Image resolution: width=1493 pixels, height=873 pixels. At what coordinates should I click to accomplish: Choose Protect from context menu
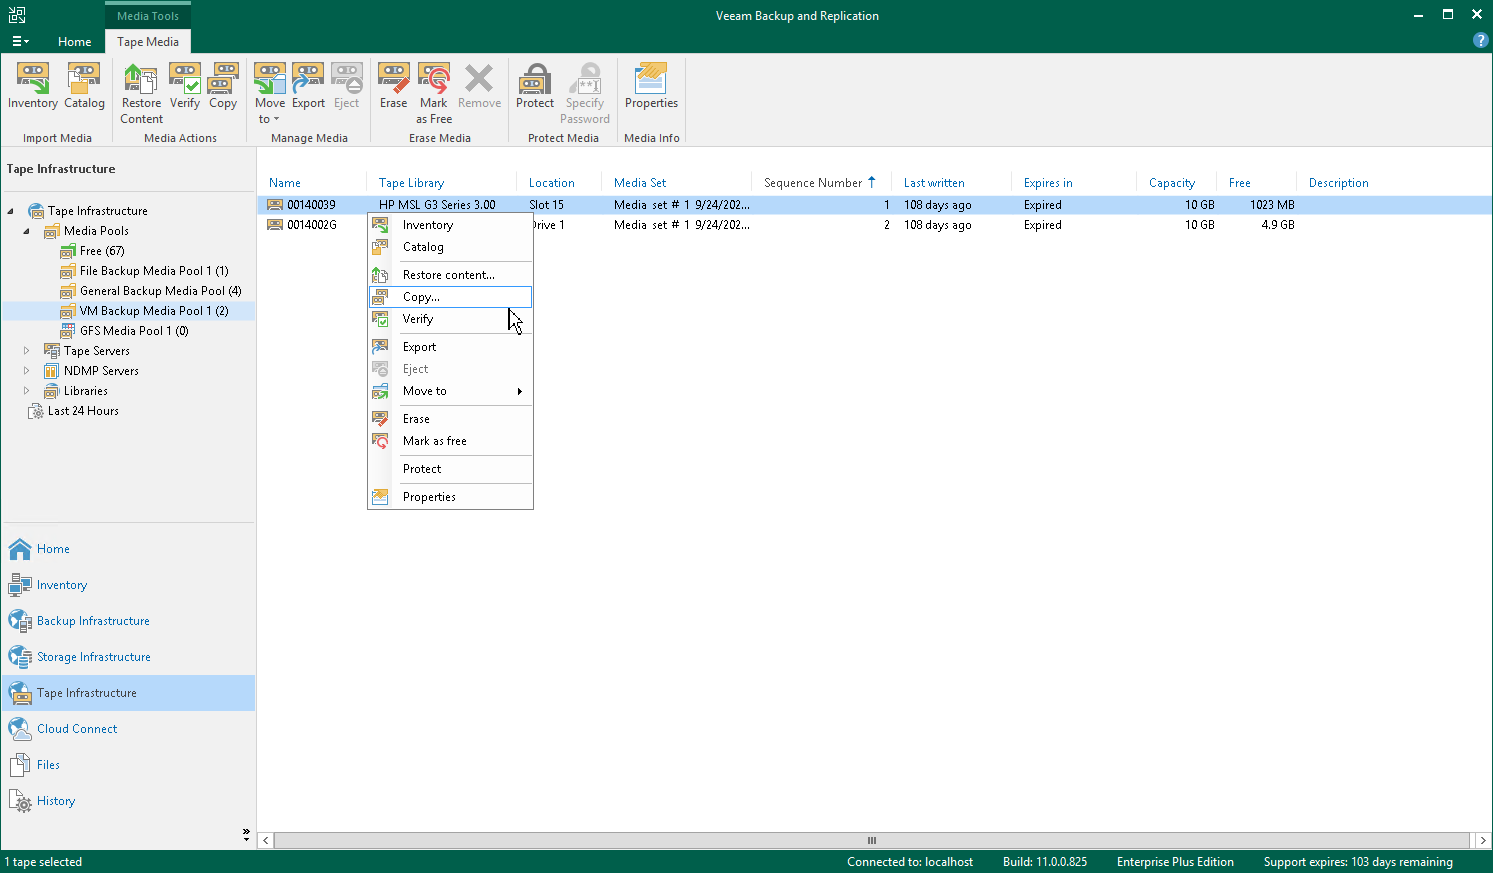click(x=450, y=469)
